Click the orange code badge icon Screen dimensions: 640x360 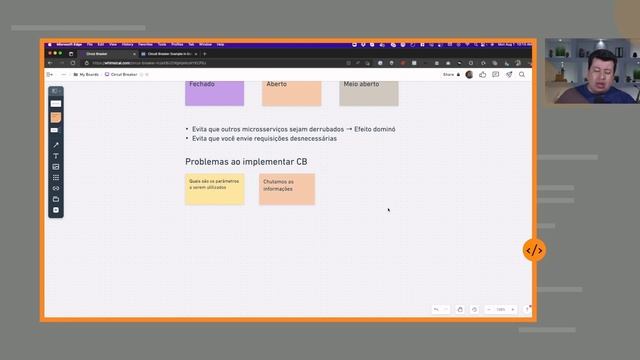(534, 250)
